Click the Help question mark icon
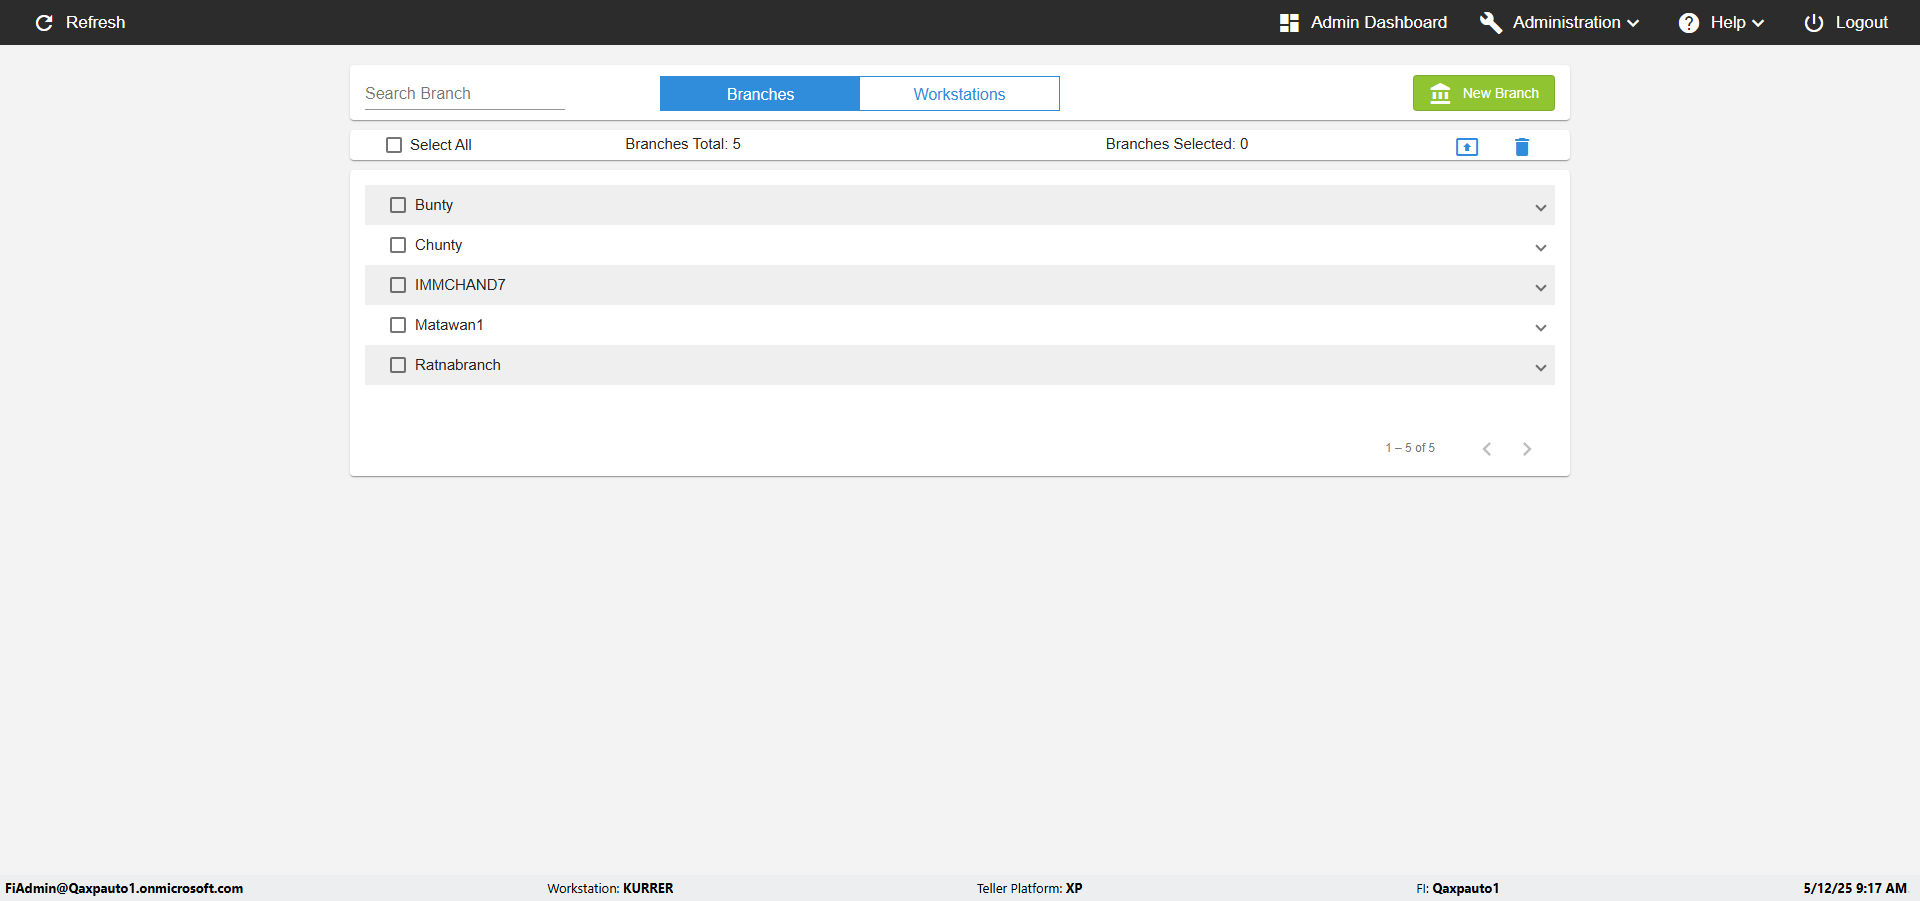1920x901 pixels. [1689, 23]
